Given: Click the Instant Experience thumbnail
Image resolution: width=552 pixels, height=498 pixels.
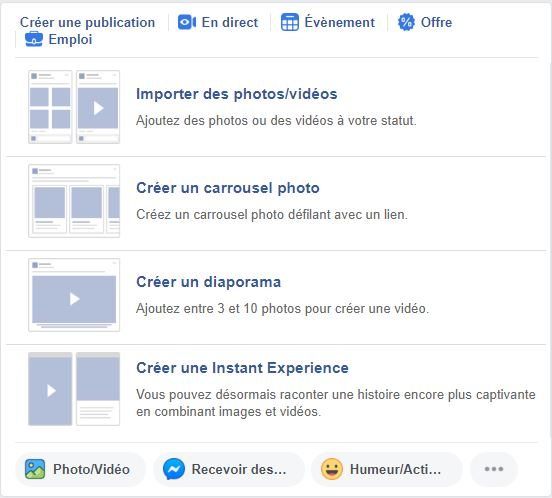Looking at the screenshot, I should tap(74, 389).
